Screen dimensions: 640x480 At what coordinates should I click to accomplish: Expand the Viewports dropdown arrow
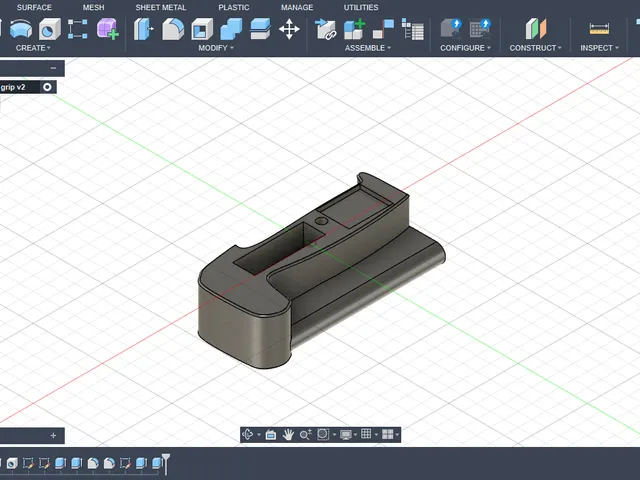(x=397, y=435)
